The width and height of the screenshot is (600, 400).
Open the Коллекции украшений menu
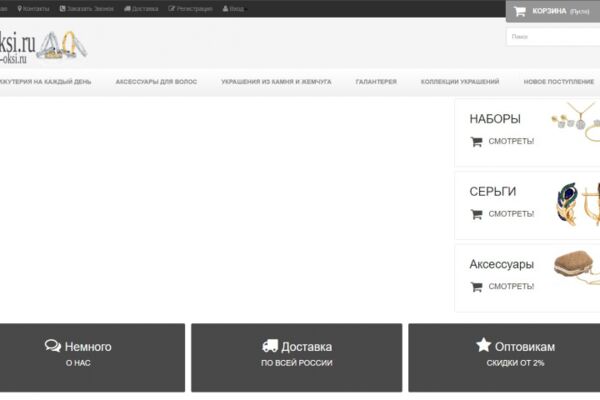(x=460, y=82)
